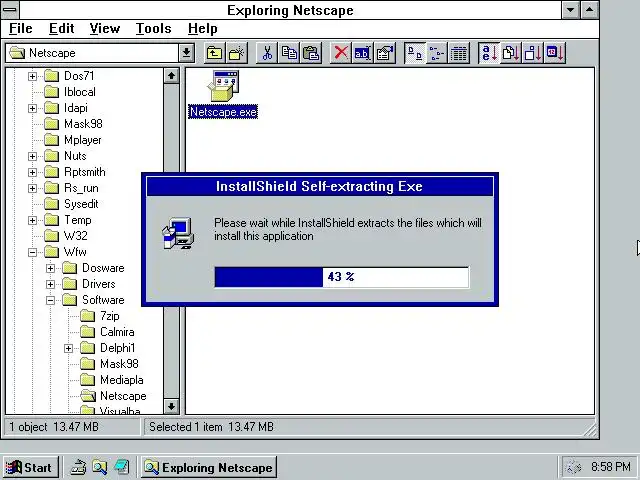
Task: Click folder tree scrollbar up arrow
Action: click(x=171, y=76)
